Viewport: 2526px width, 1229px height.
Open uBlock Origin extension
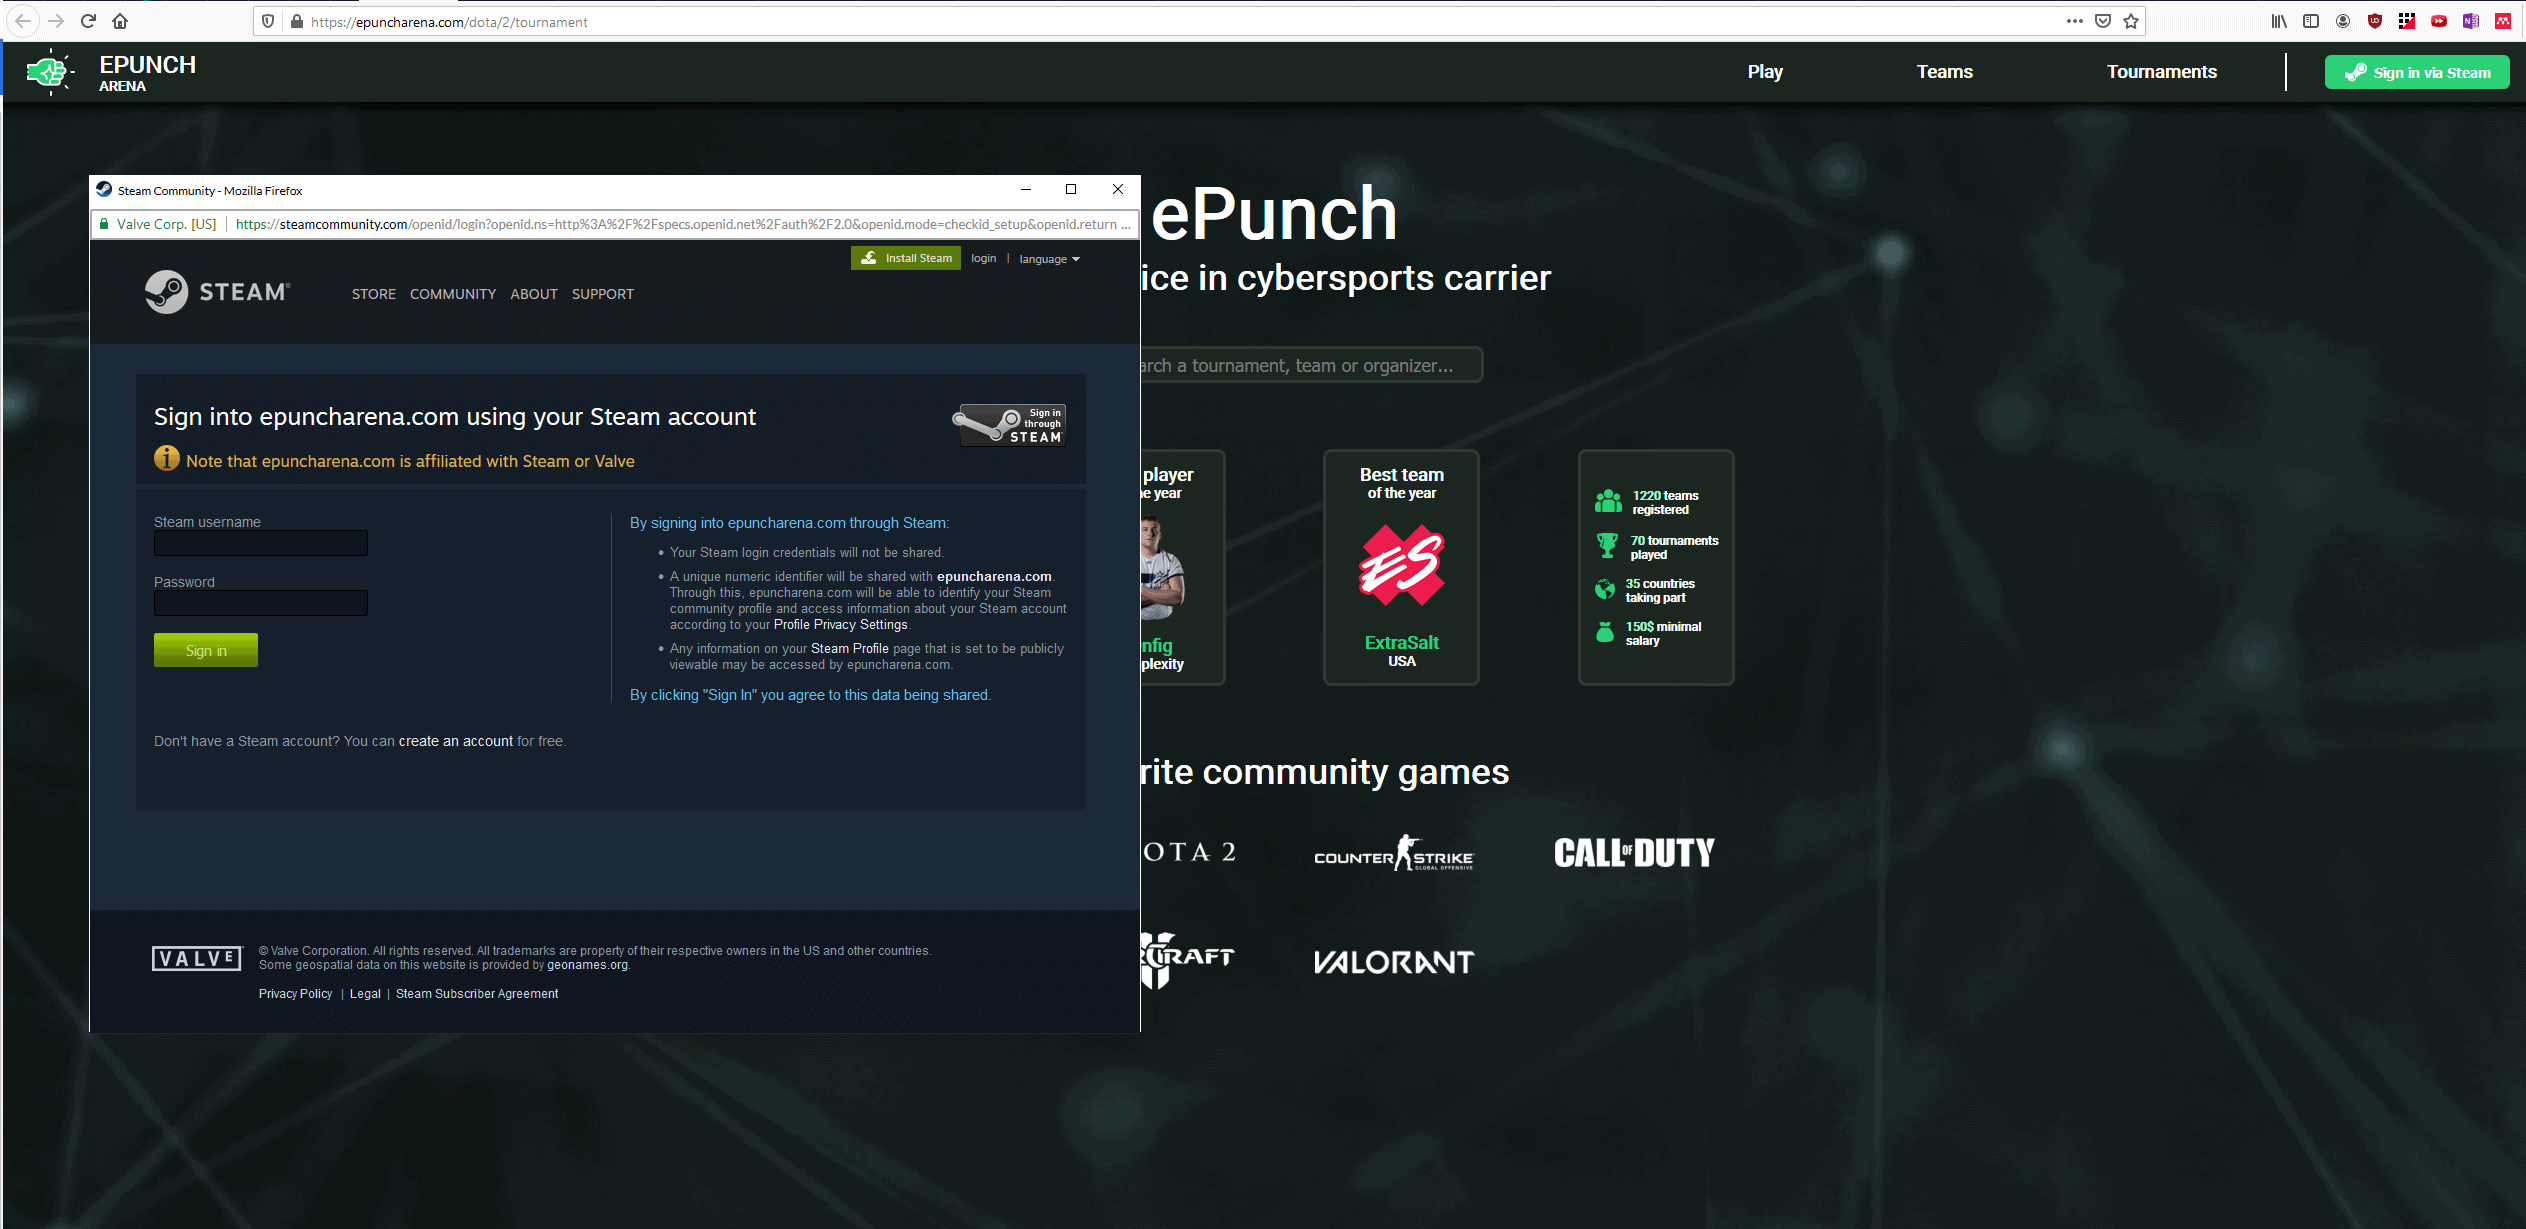coord(2375,21)
